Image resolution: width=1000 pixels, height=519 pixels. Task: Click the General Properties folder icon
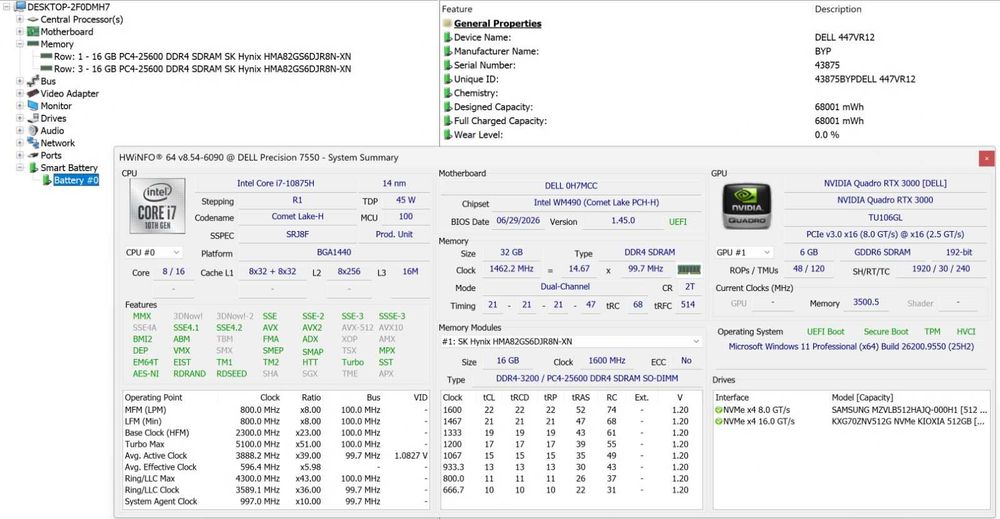pos(447,23)
